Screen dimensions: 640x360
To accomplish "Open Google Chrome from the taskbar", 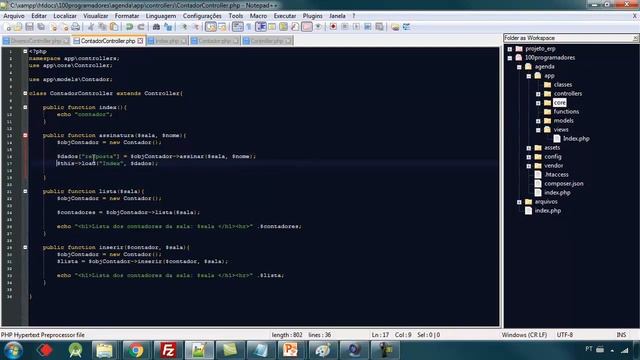I will point(136,350).
